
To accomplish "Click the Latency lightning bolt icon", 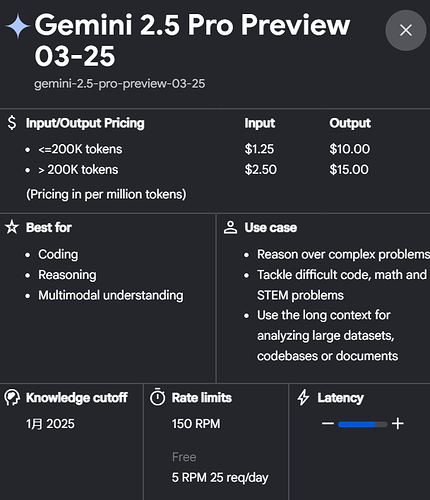I will pyautogui.click(x=303, y=398).
